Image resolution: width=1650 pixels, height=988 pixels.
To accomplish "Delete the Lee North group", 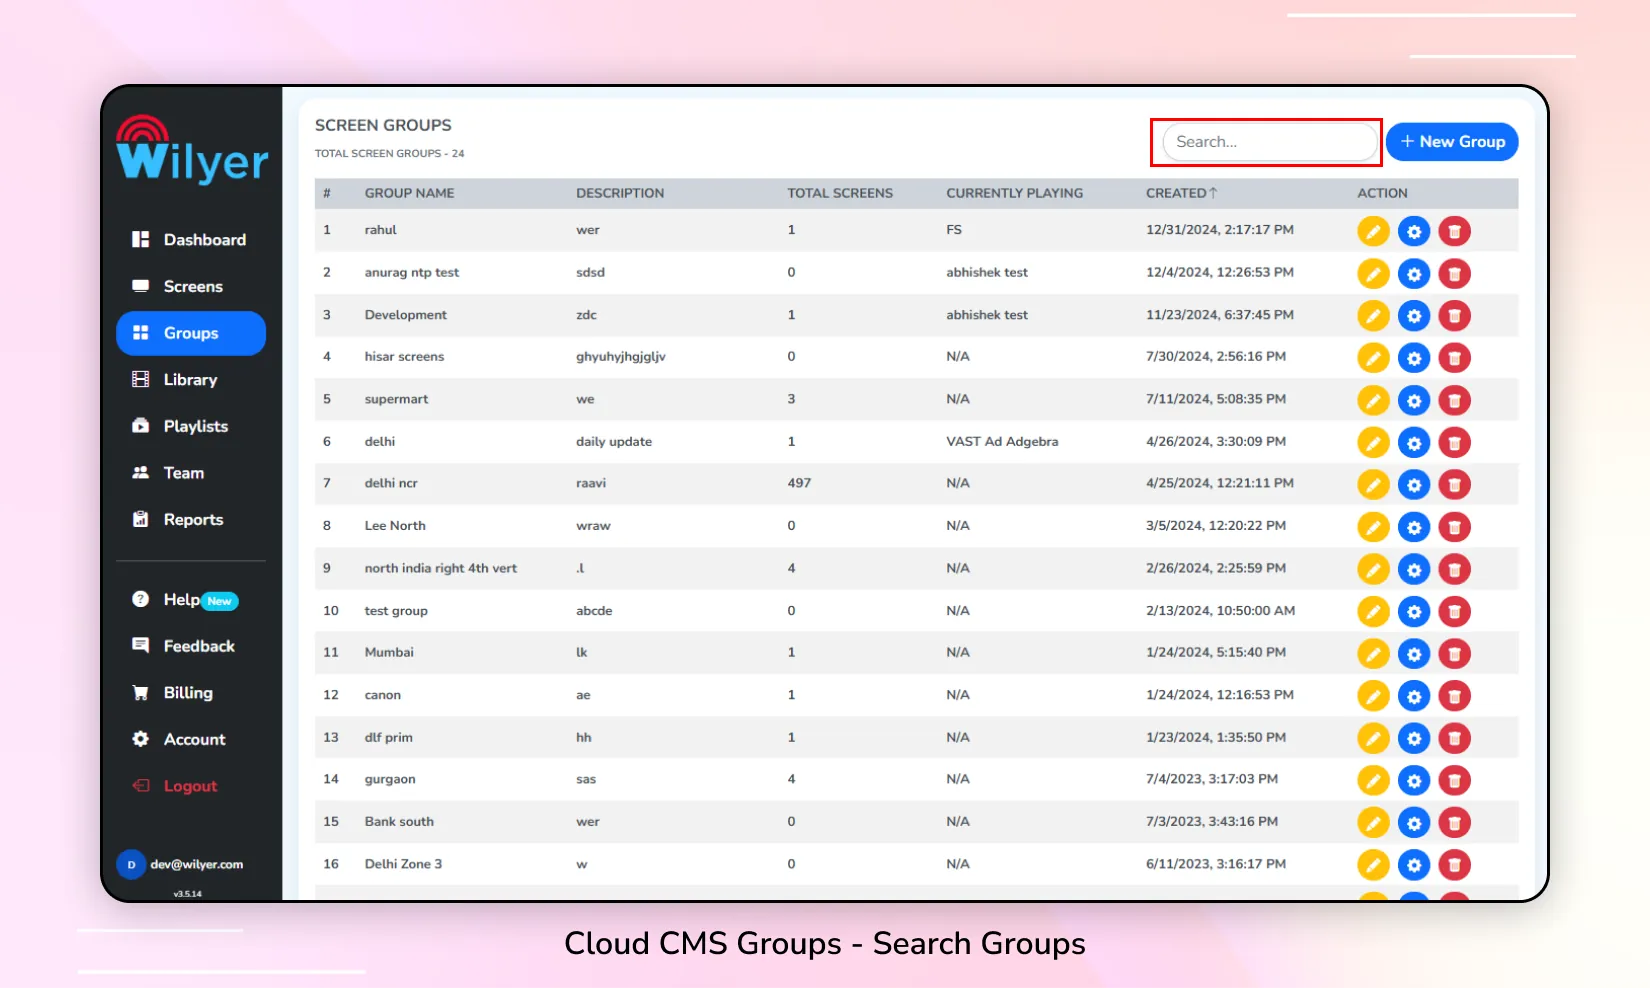I will [x=1455, y=527].
